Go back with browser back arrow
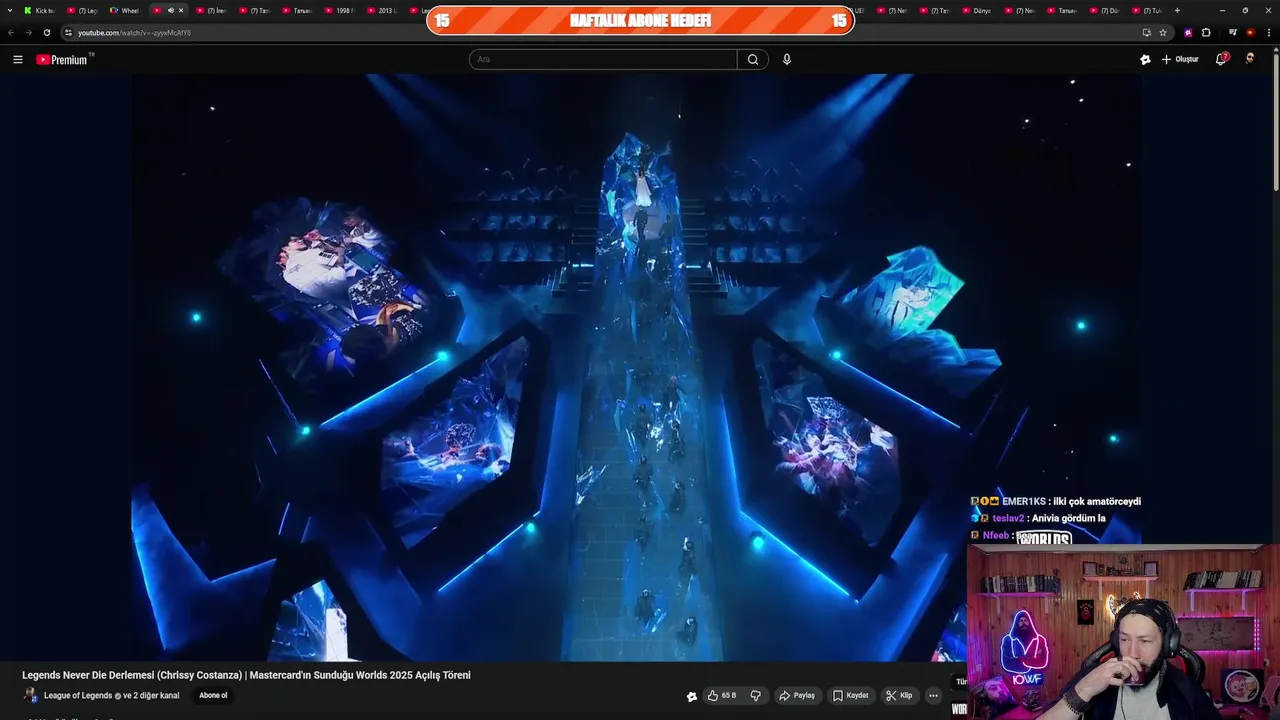The image size is (1280, 720). [11, 32]
